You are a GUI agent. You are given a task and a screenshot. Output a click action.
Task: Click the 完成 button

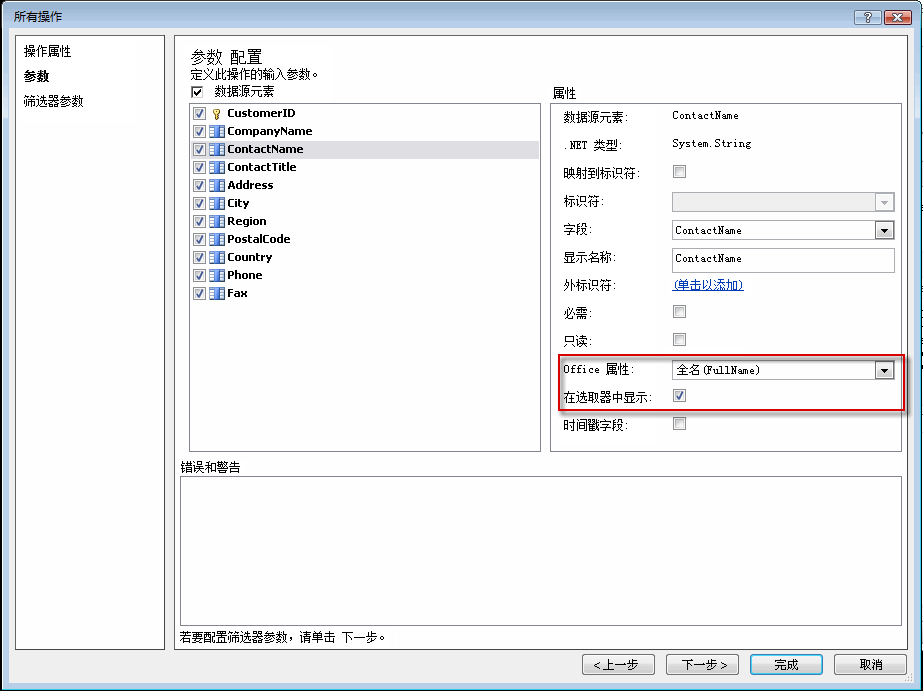[786, 664]
